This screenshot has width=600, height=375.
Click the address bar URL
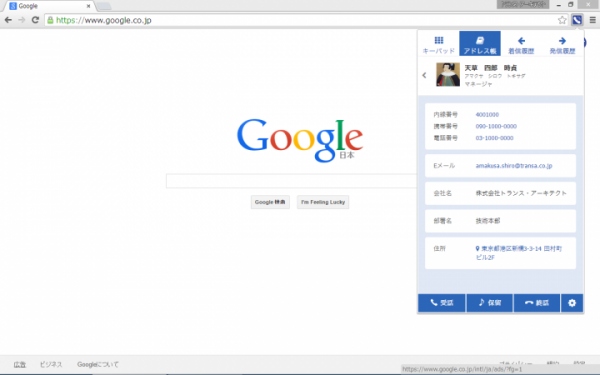104,20
